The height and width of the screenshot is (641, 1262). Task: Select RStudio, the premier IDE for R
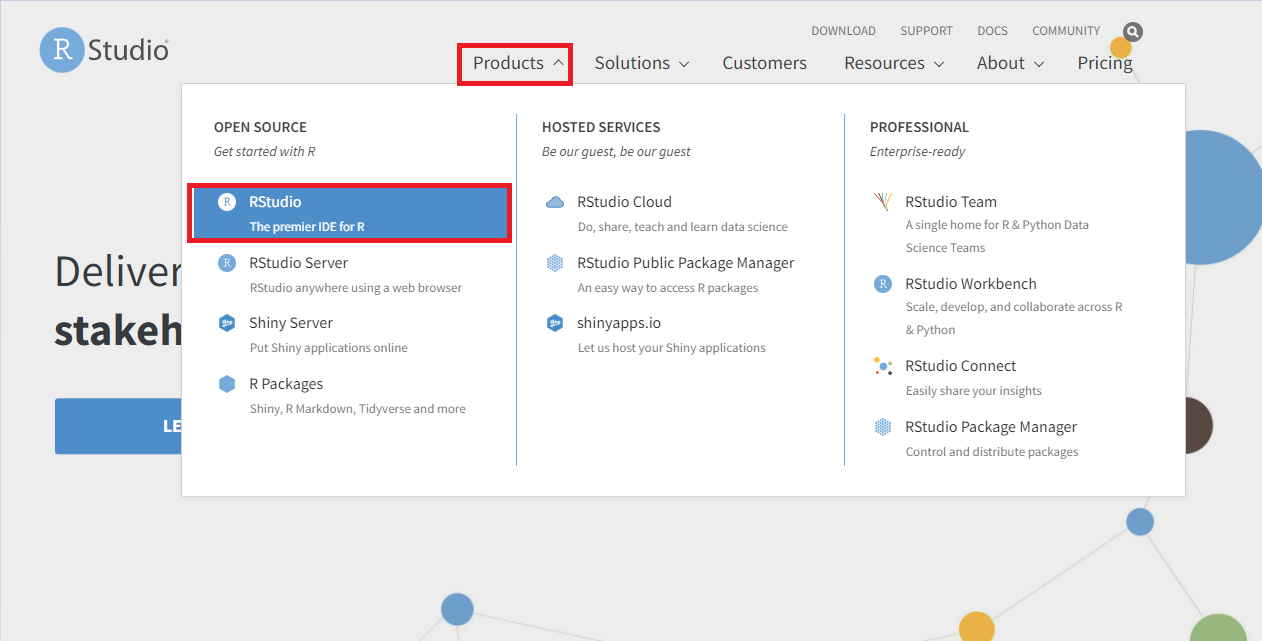click(x=350, y=213)
